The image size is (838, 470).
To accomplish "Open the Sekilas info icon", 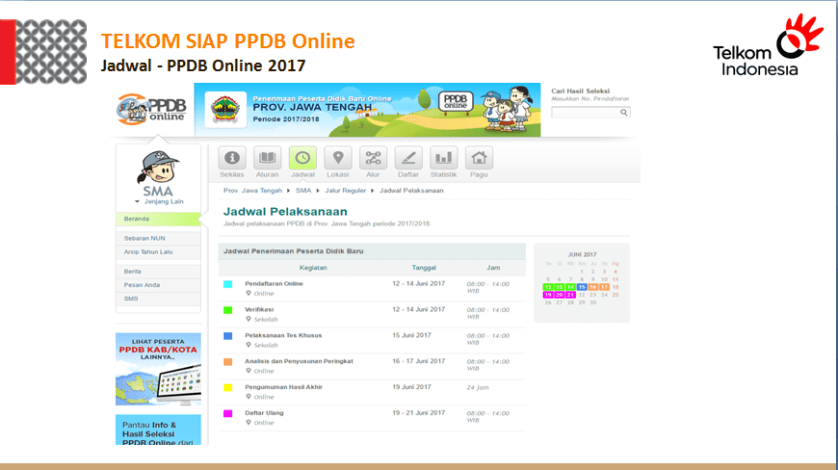I will [x=232, y=158].
